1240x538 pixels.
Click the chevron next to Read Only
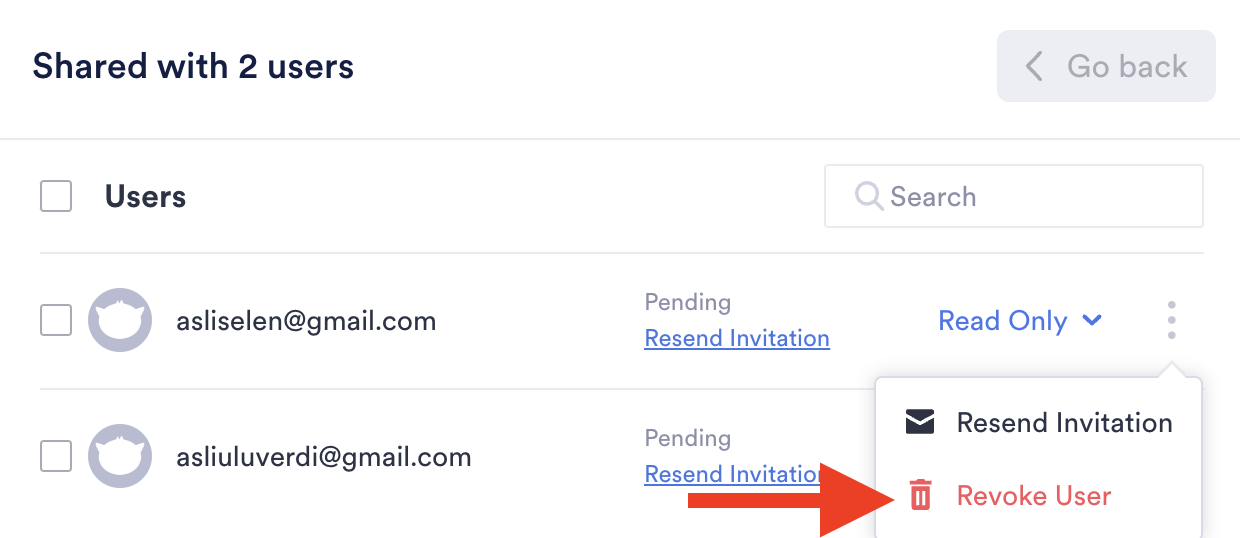pyautogui.click(x=1092, y=321)
